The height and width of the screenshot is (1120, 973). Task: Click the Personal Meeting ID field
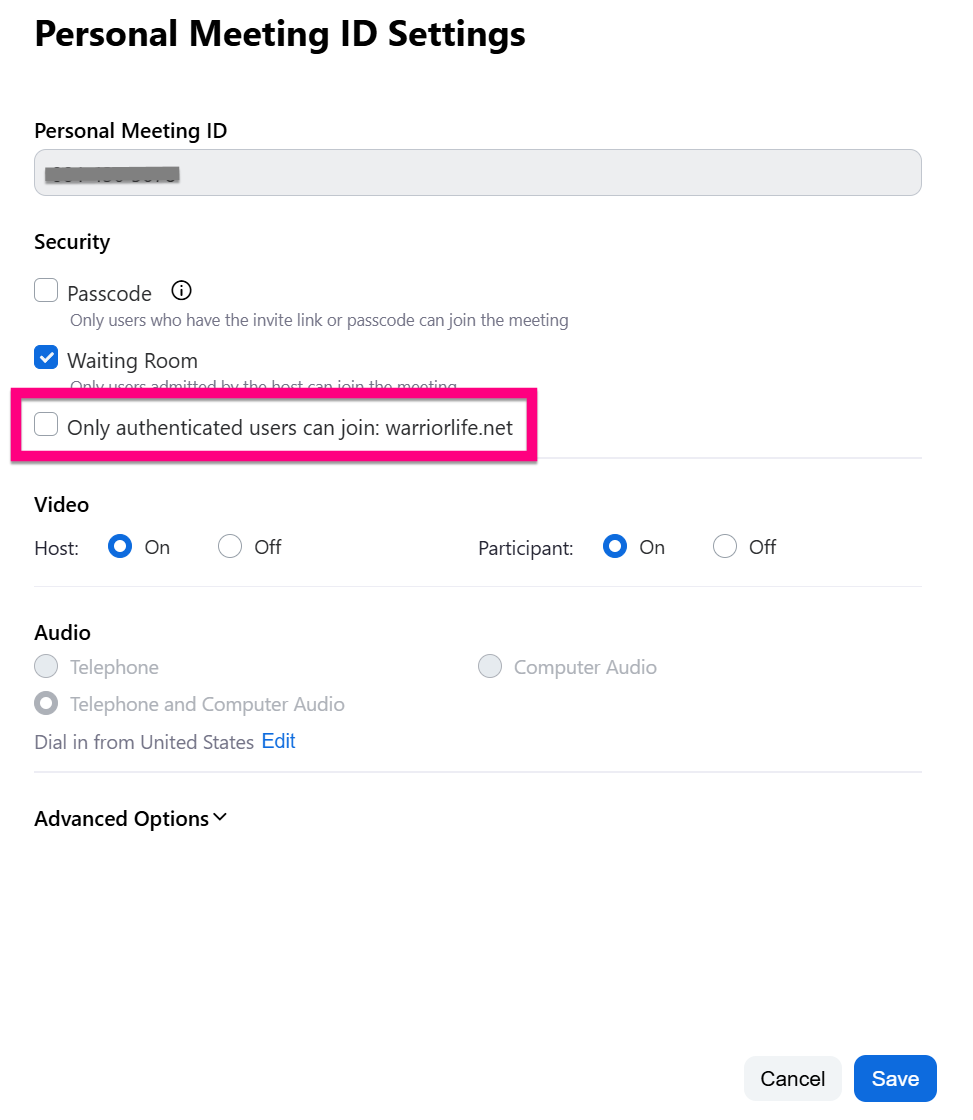(x=477, y=173)
